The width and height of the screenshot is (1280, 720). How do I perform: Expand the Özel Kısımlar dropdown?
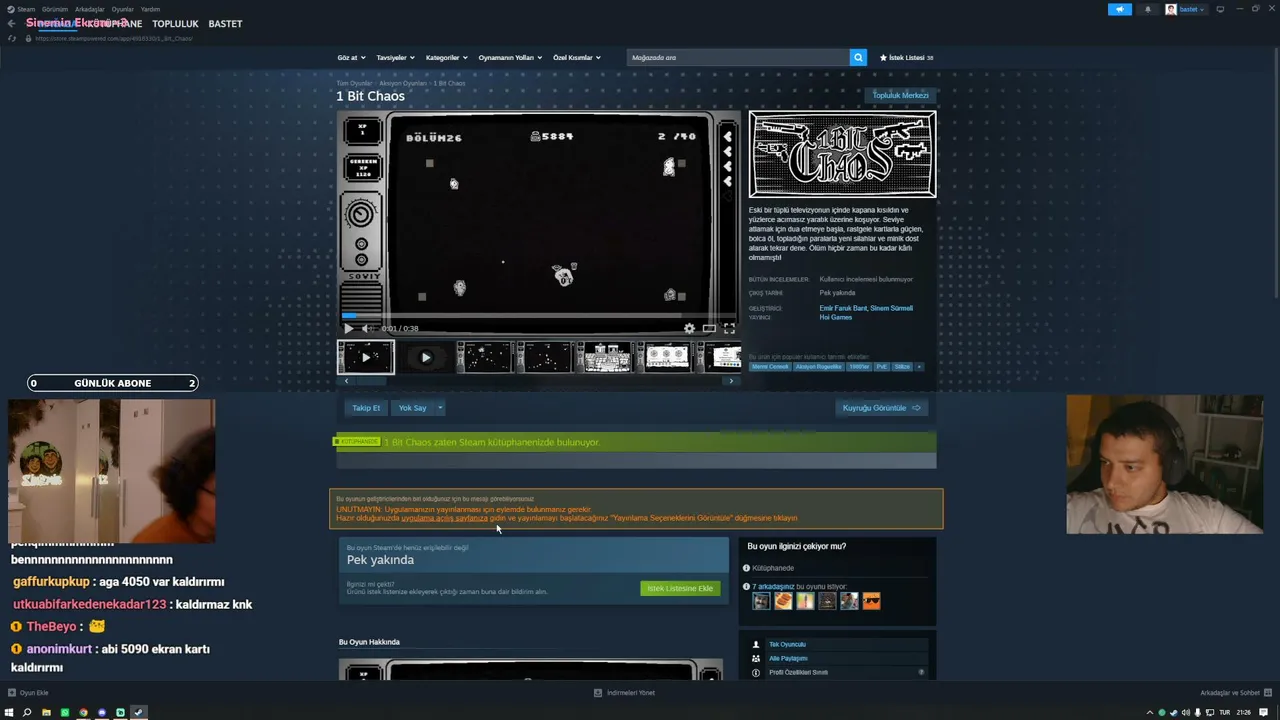pyautogui.click(x=577, y=58)
